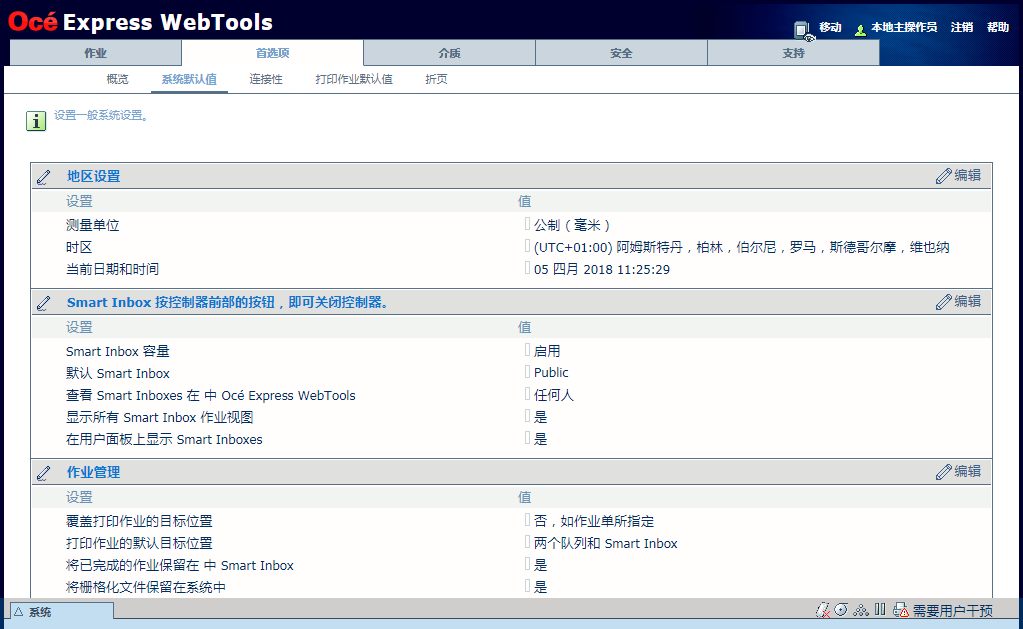Open the 帮助 help link
The image size is (1023, 629).
pyautogui.click(x=998, y=27)
